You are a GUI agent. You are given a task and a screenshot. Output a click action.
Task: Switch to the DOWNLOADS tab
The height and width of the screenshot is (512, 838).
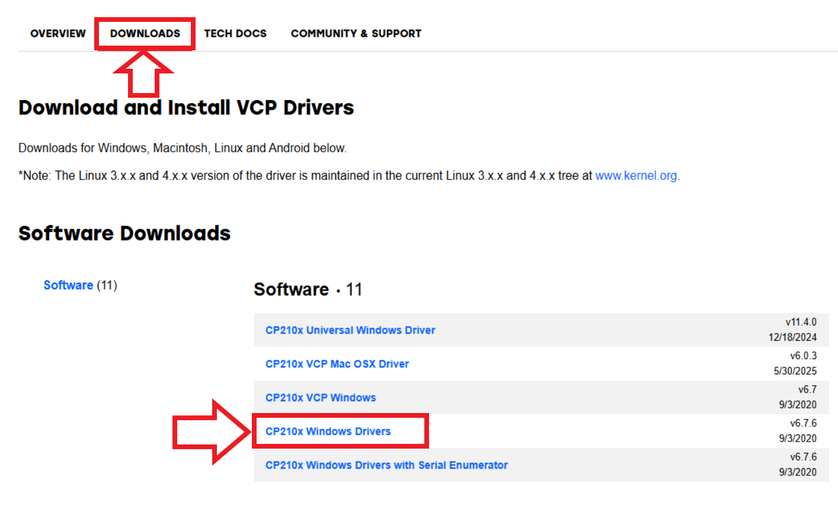pos(145,34)
